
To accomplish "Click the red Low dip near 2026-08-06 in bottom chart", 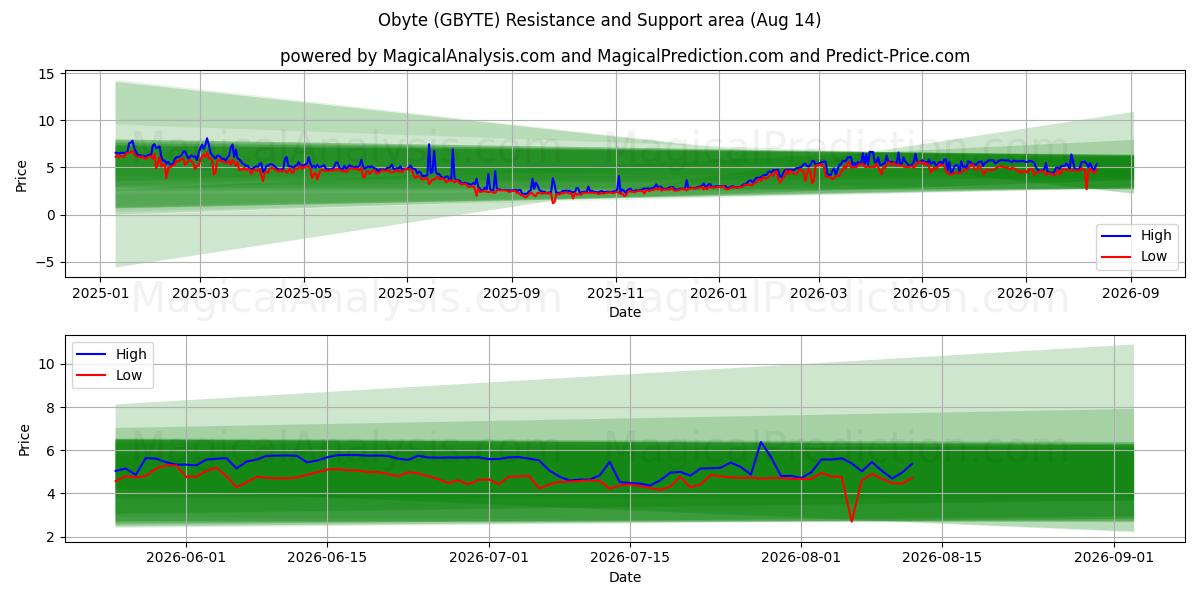I will click(852, 519).
